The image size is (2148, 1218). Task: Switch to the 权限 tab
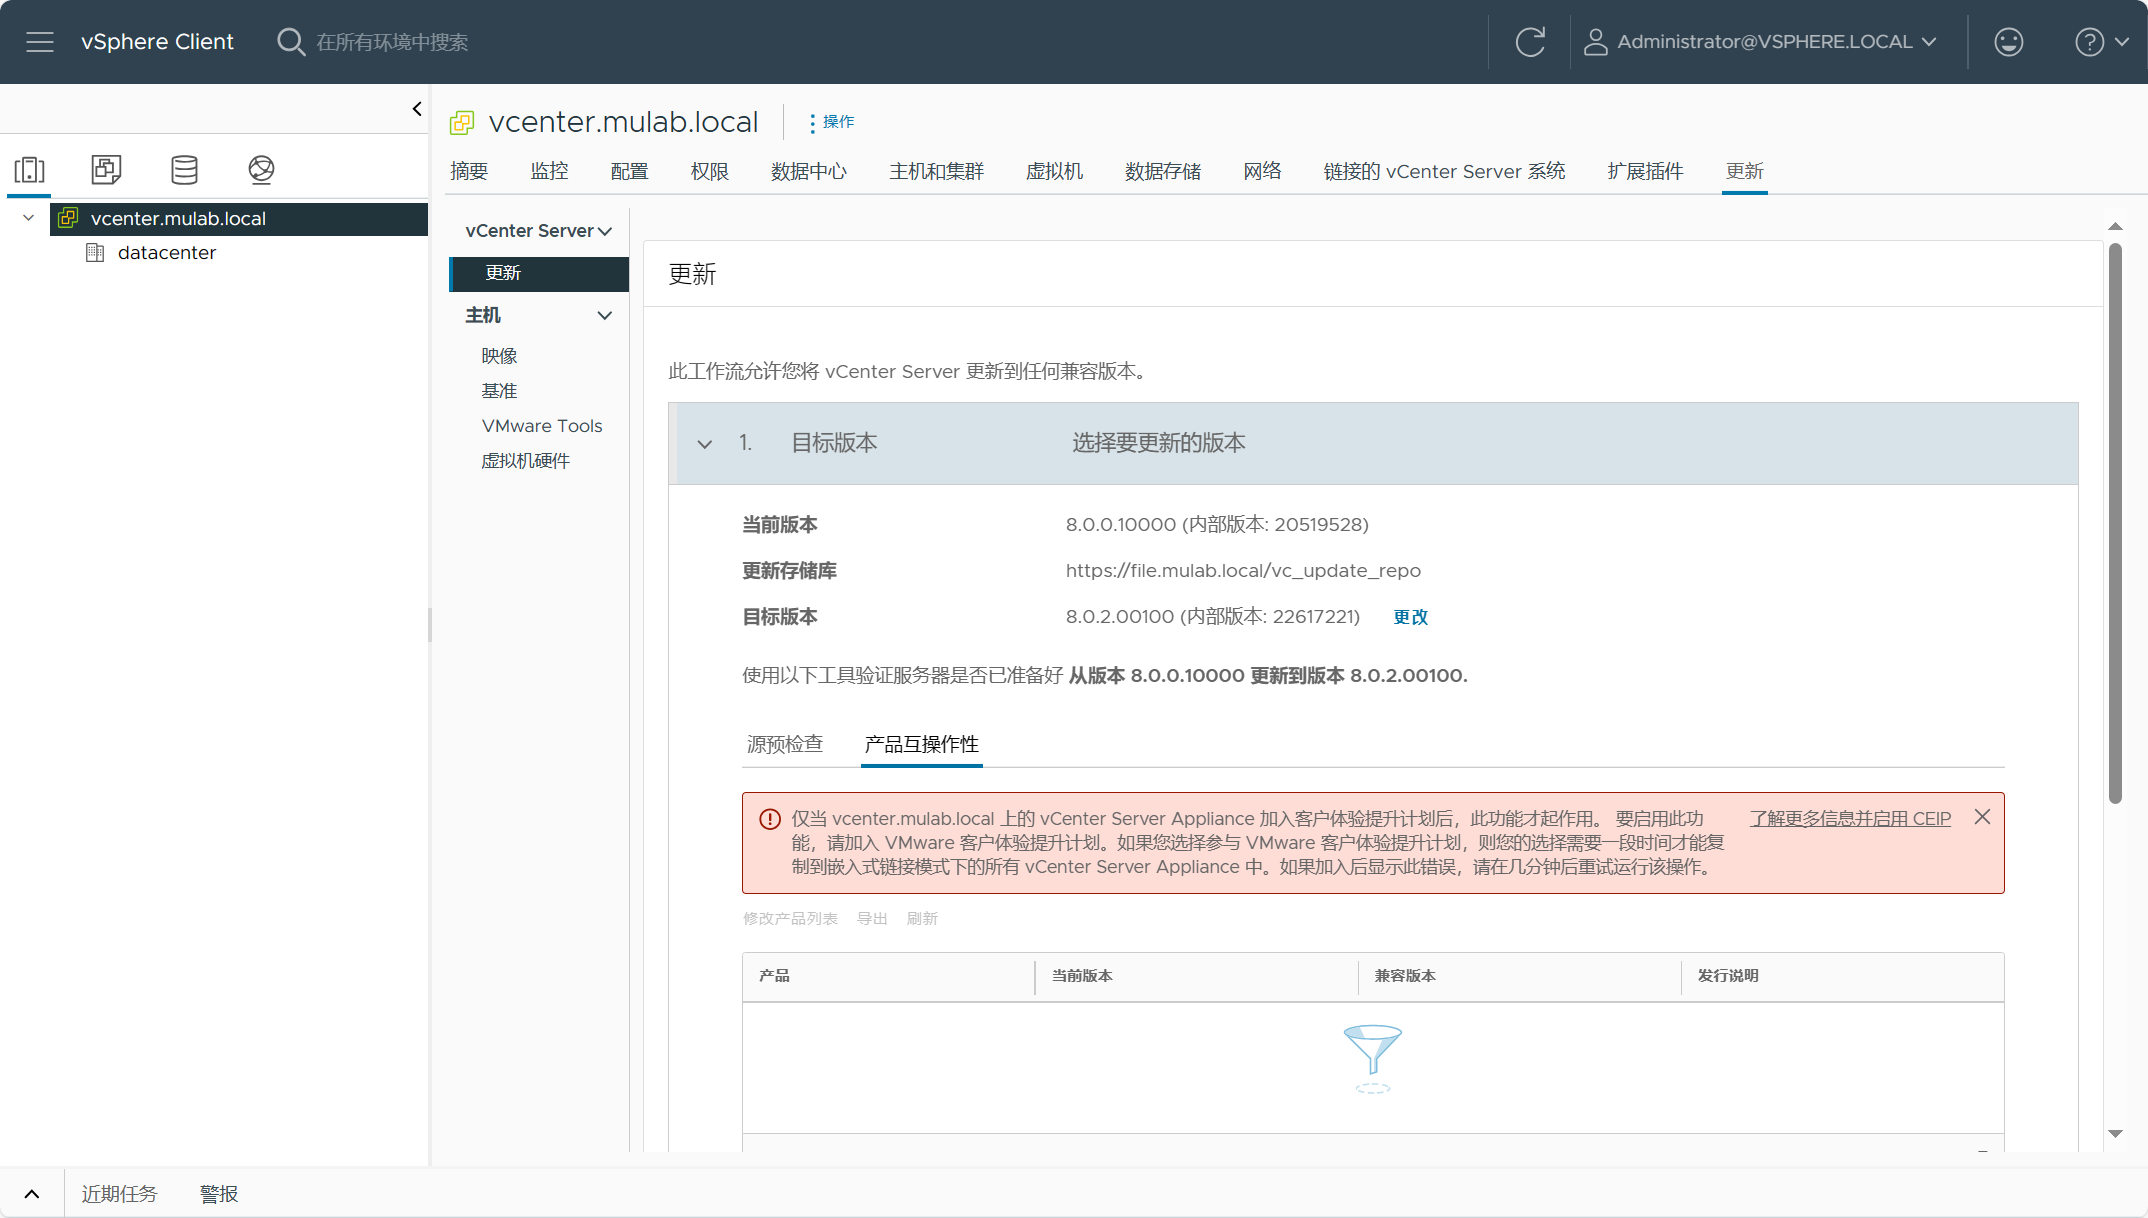tap(709, 171)
